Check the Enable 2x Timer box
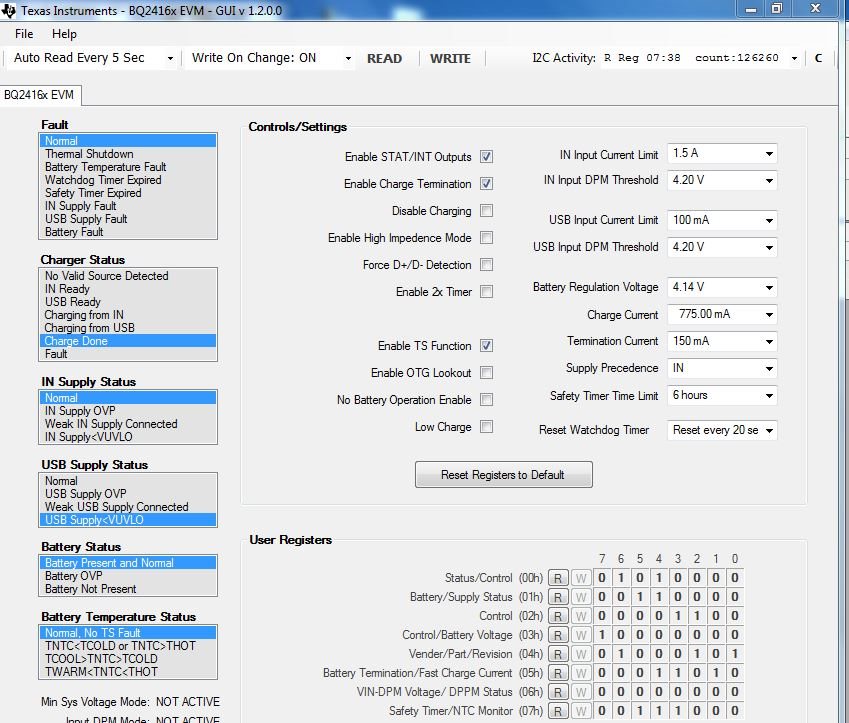The width and height of the screenshot is (849, 723). [486, 292]
